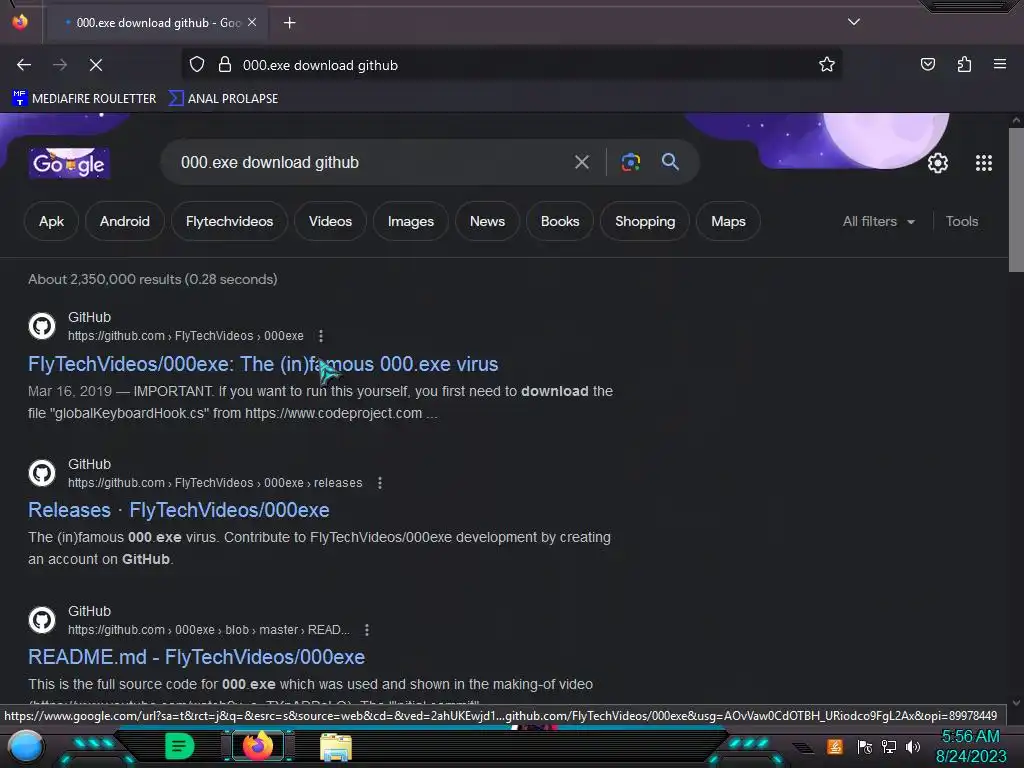Image resolution: width=1024 pixels, height=768 pixels.
Task: Bookmark this page with the star icon
Action: [x=827, y=65]
